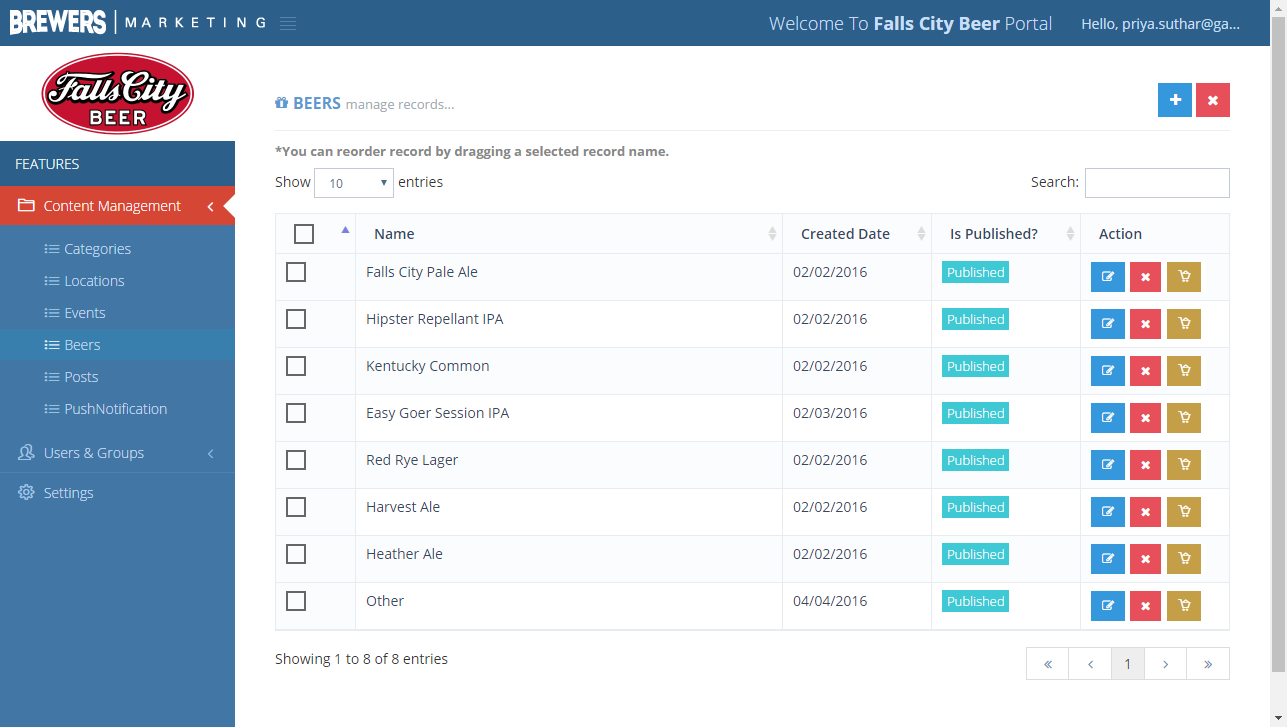The height and width of the screenshot is (727, 1287).
Task: Open cart action for Hipster Repellant IPA
Action: pyautogui.click(x=1184, y=324)
